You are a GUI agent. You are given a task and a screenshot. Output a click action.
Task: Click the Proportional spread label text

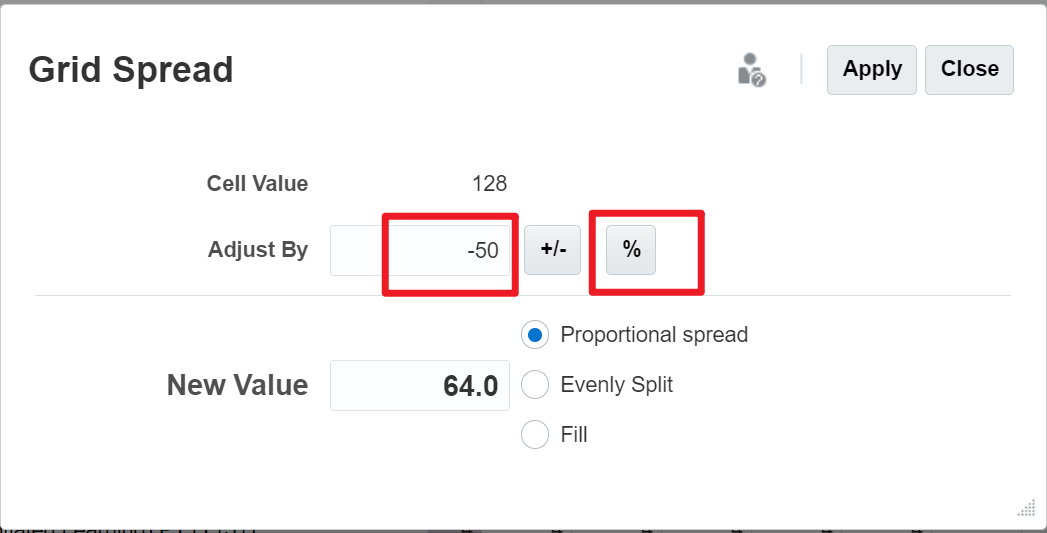(654, 335)
